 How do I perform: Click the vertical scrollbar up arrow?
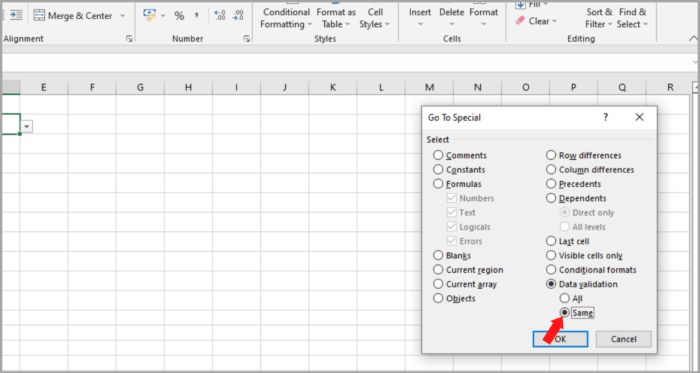(696, 87)
